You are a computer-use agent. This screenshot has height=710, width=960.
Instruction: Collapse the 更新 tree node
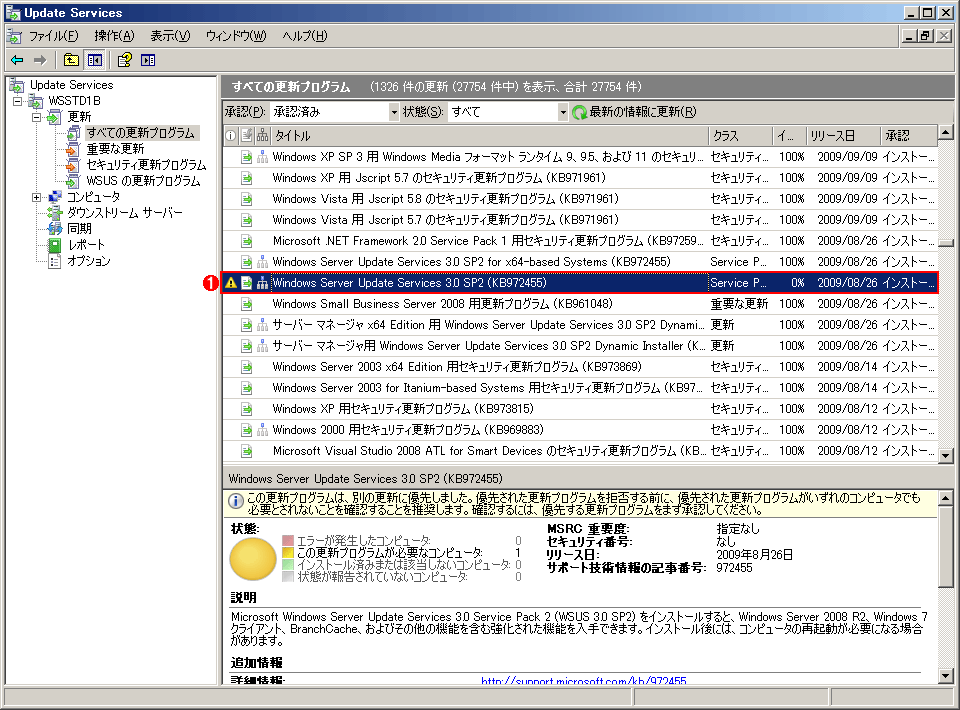point(37,117)
